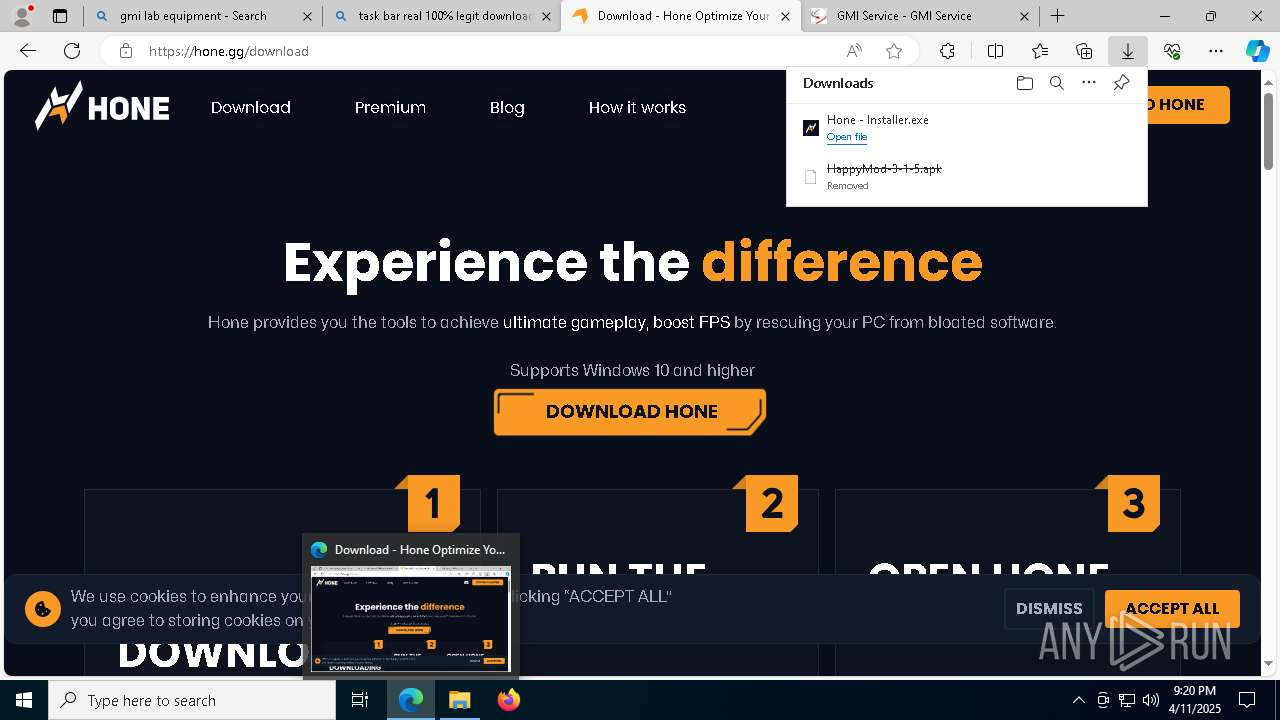Click the Open file link for Hone Installer
1280x720 pixels.
pos(847,137)
